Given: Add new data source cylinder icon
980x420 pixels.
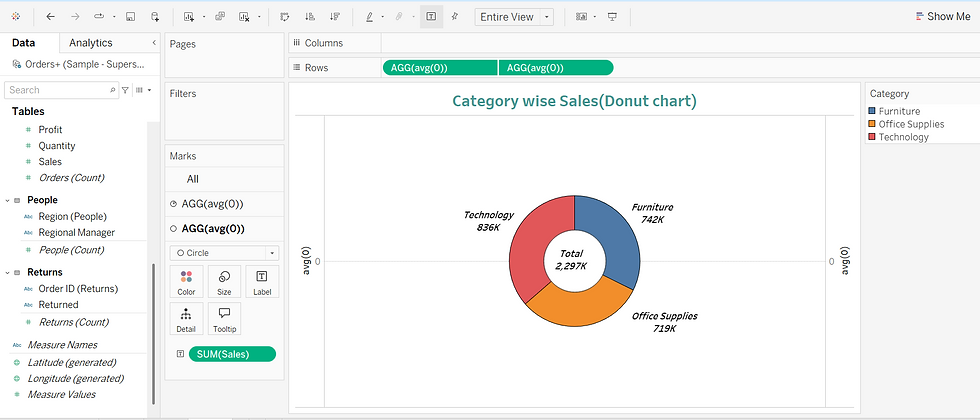Looking at the screenshot, I should tap(154, 17).
